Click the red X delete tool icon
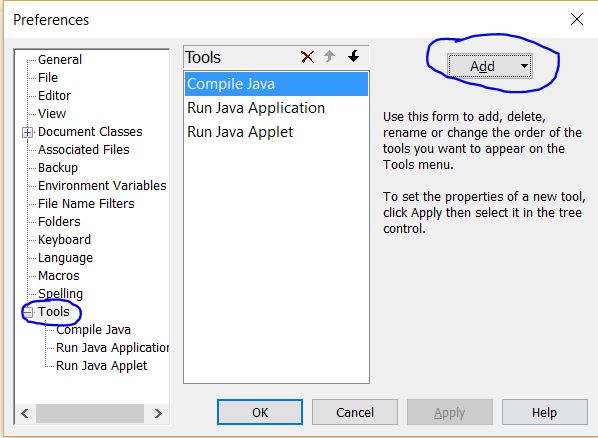598x438 pixels. click(x=307, y=57)
